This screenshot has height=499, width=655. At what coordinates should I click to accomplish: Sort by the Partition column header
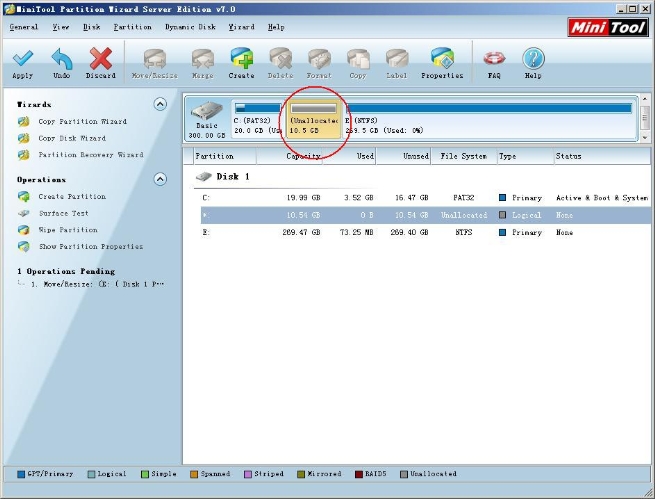click(225, 156)
